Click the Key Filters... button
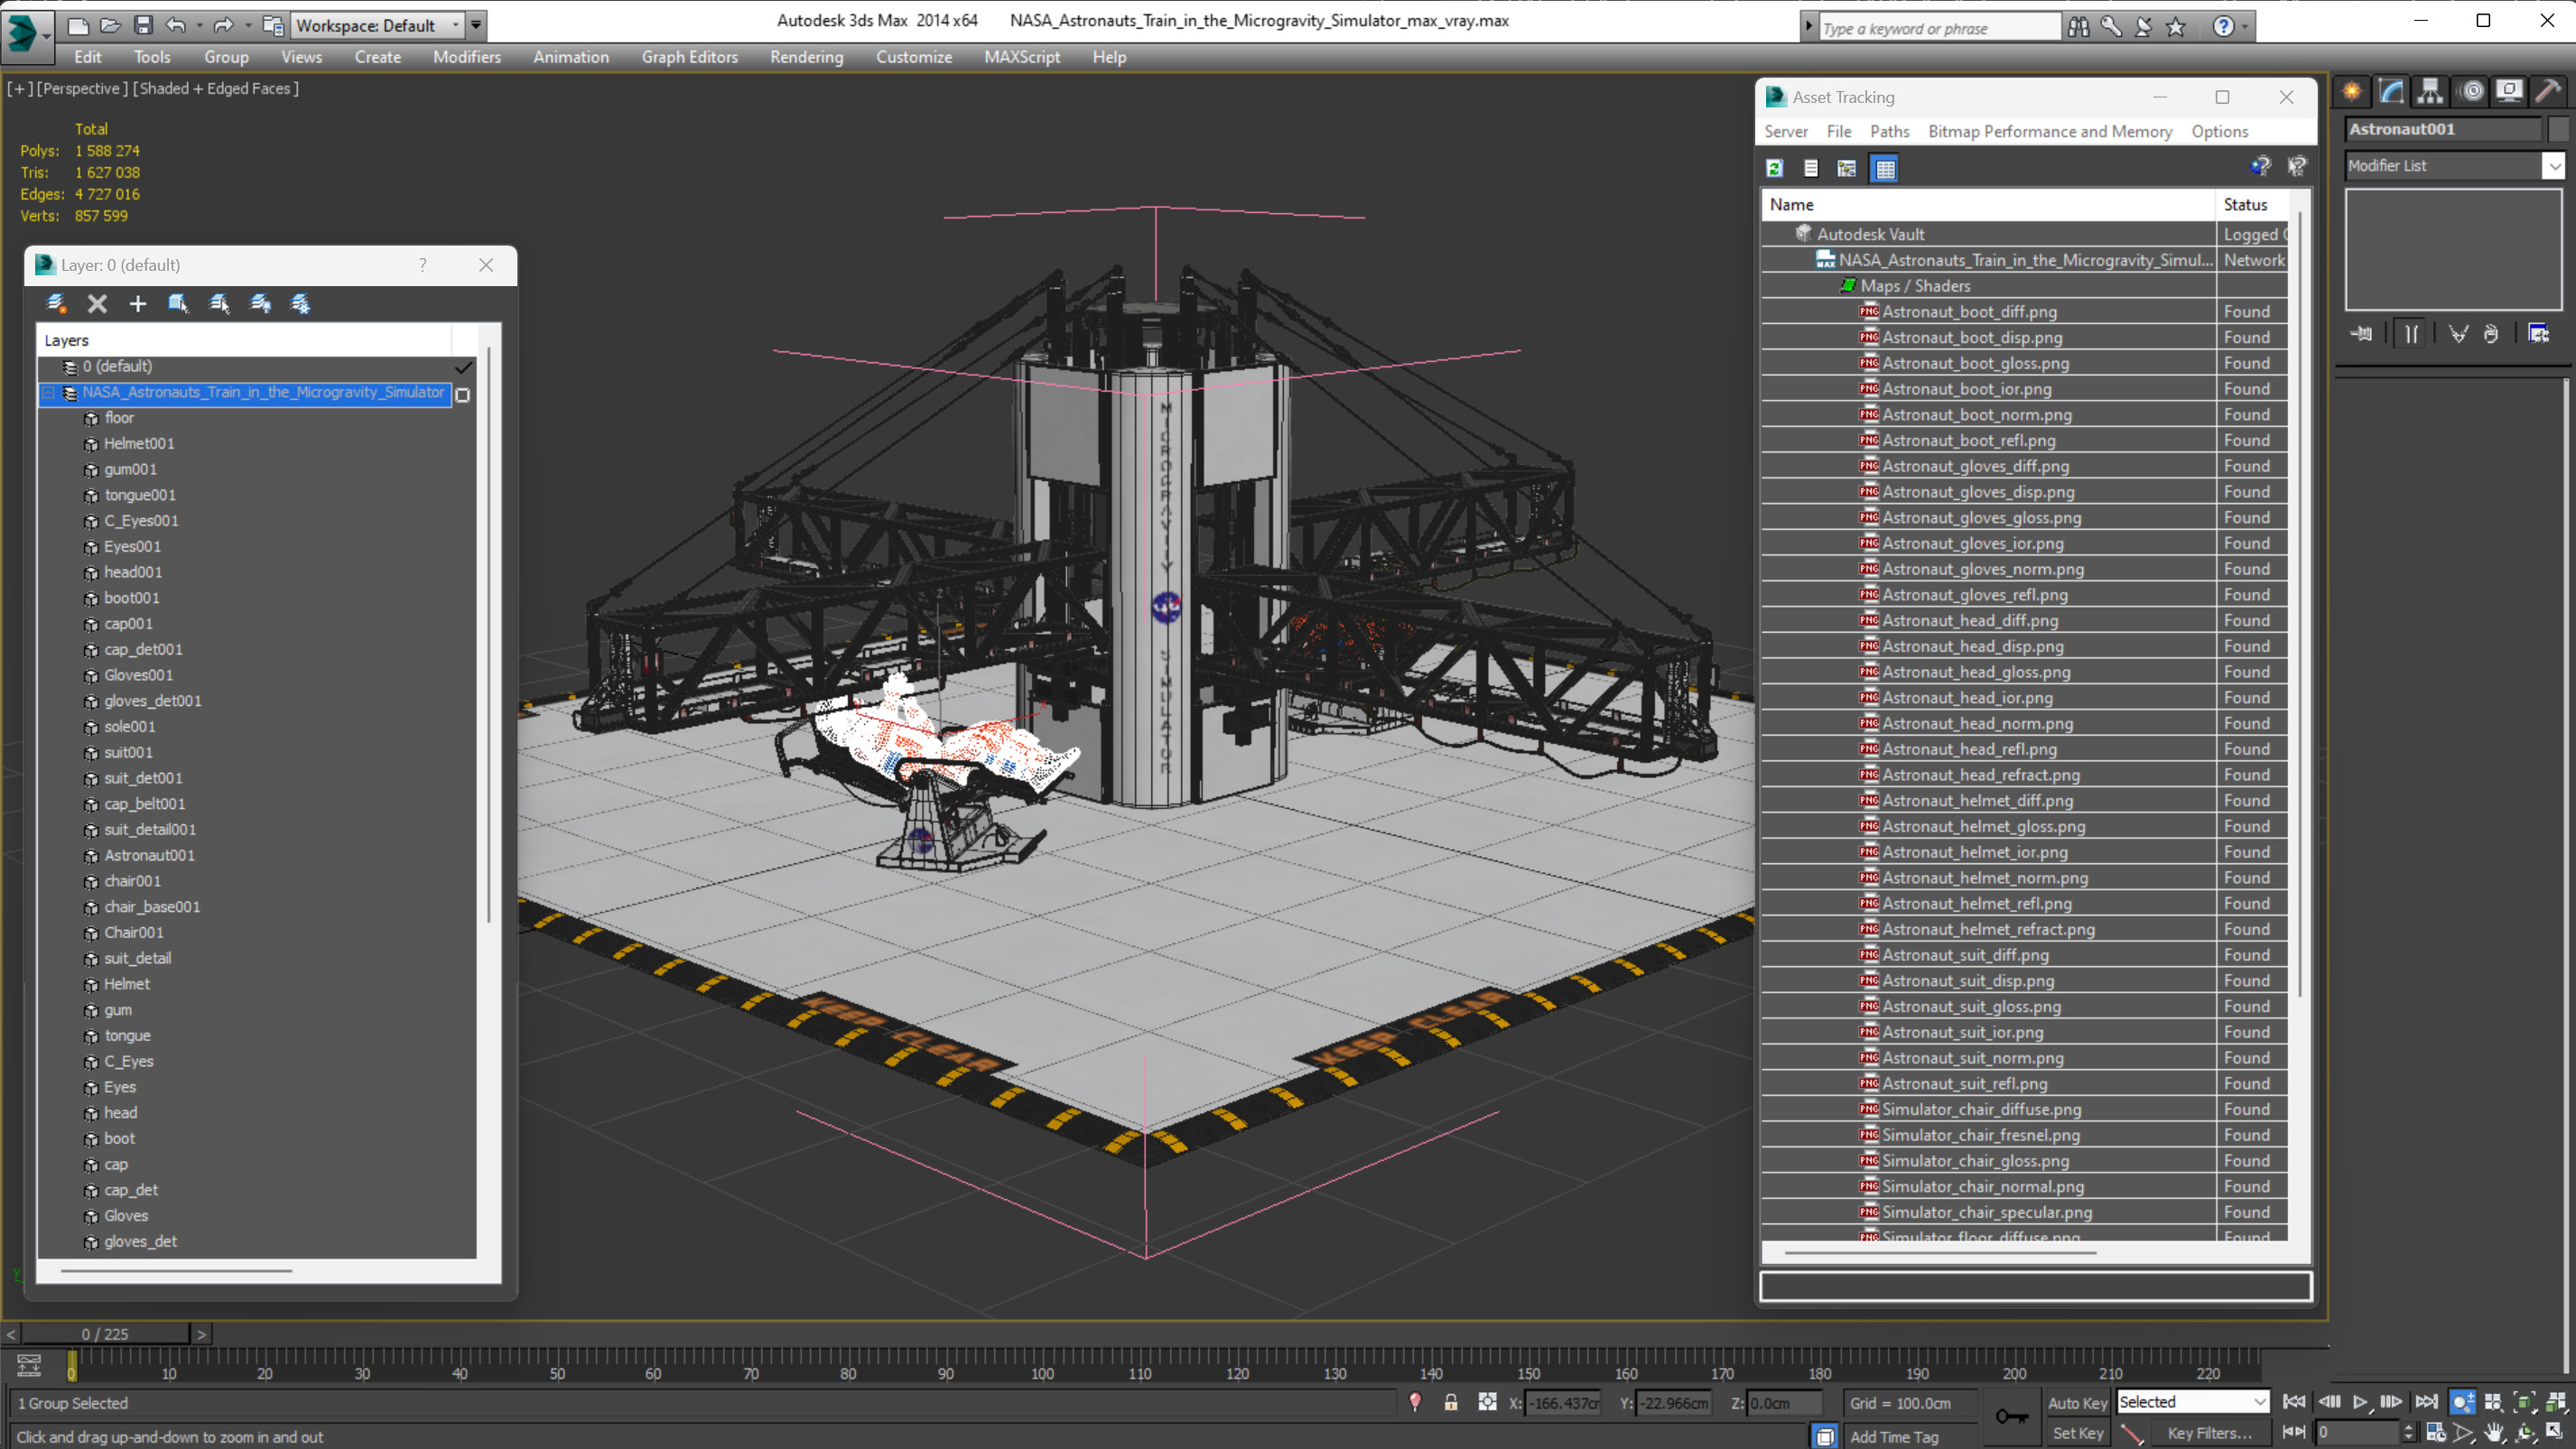 [x=2210, y=1432]
